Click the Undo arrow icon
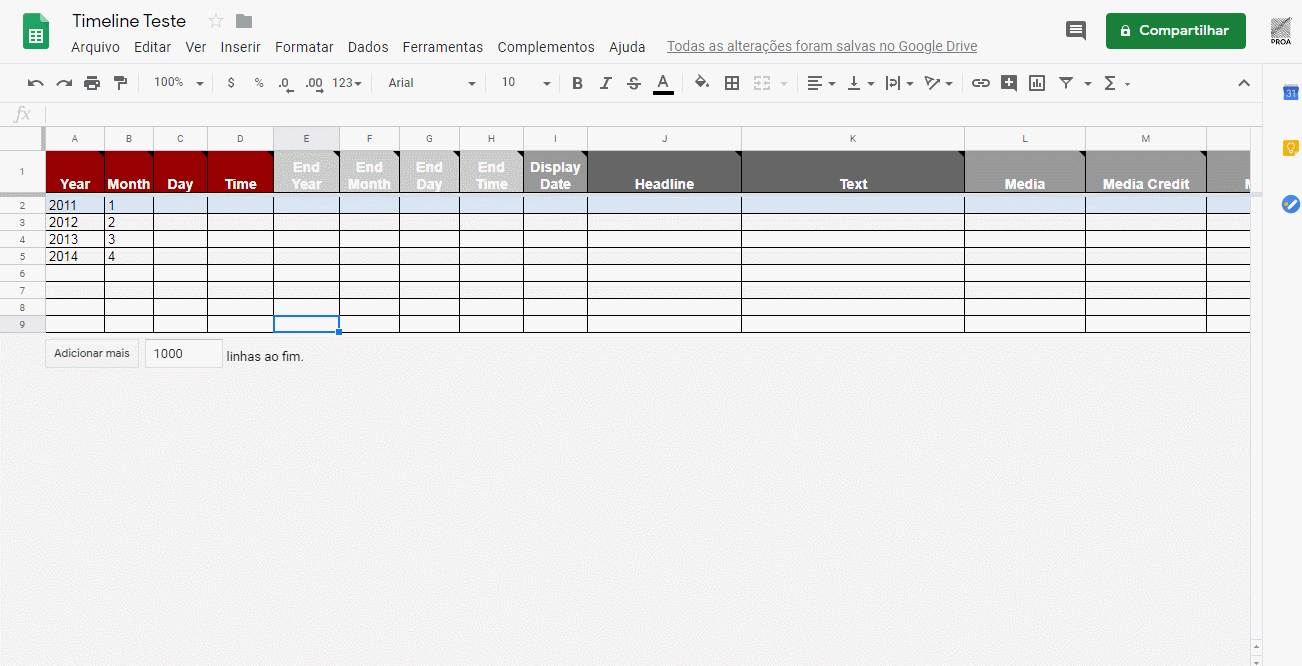This screenshot has height=666, width=1302. [36, 83]
